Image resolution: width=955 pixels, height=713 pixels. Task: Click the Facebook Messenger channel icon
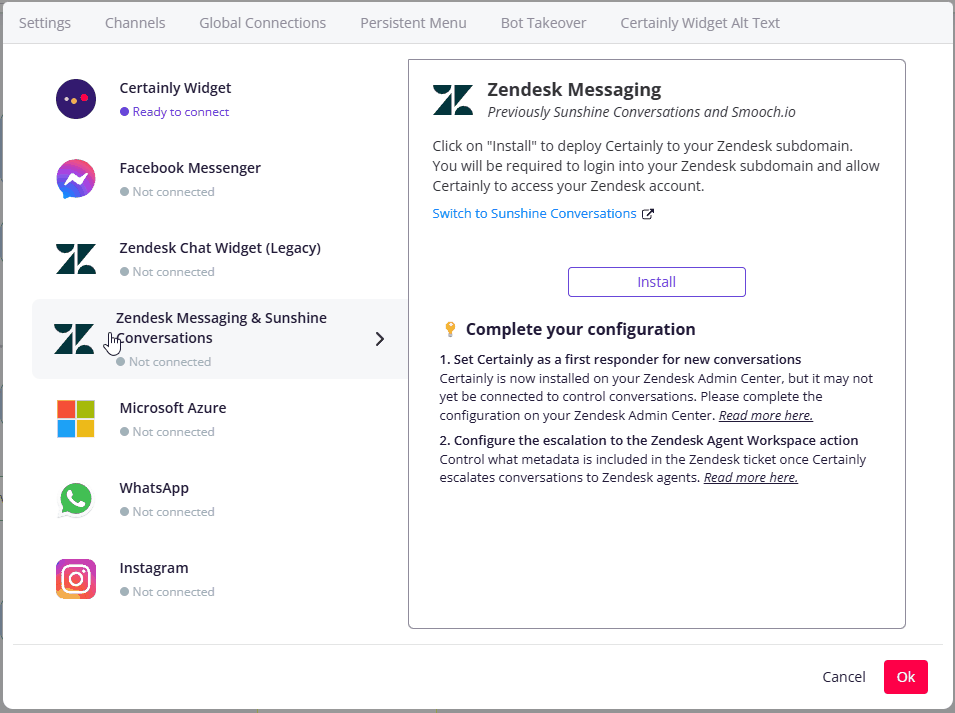pos(76,179)
